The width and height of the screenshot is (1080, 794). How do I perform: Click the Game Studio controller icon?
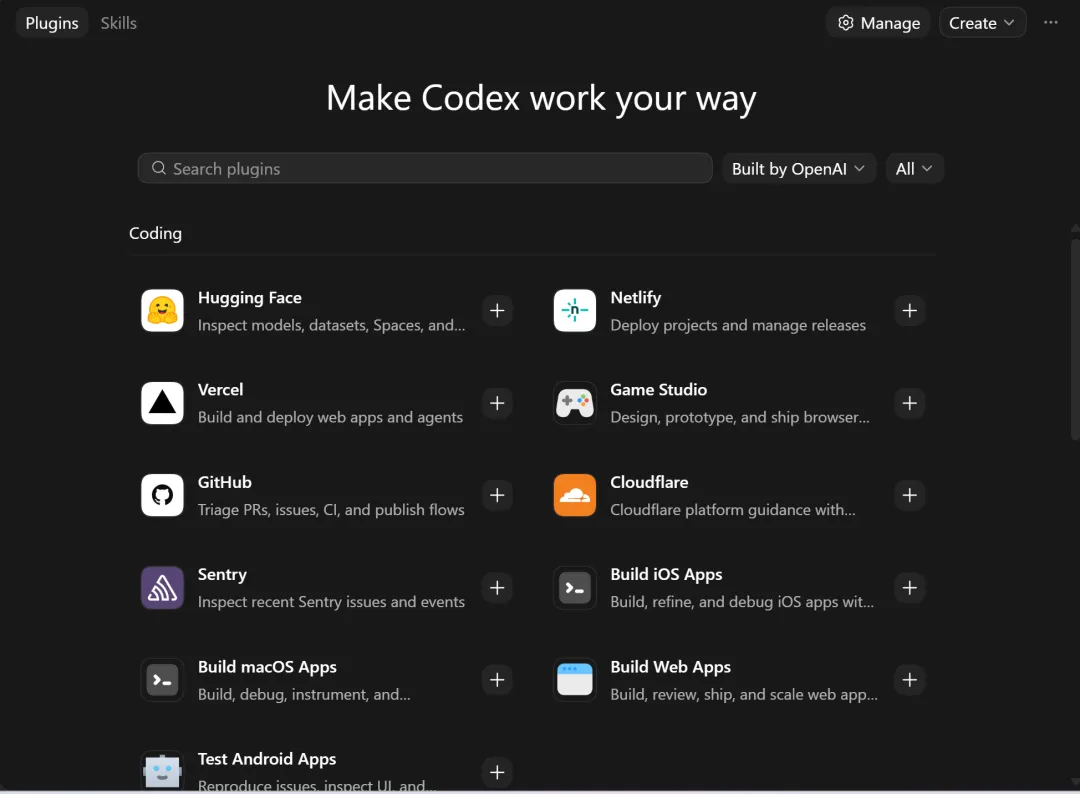(x=574, y=403)
